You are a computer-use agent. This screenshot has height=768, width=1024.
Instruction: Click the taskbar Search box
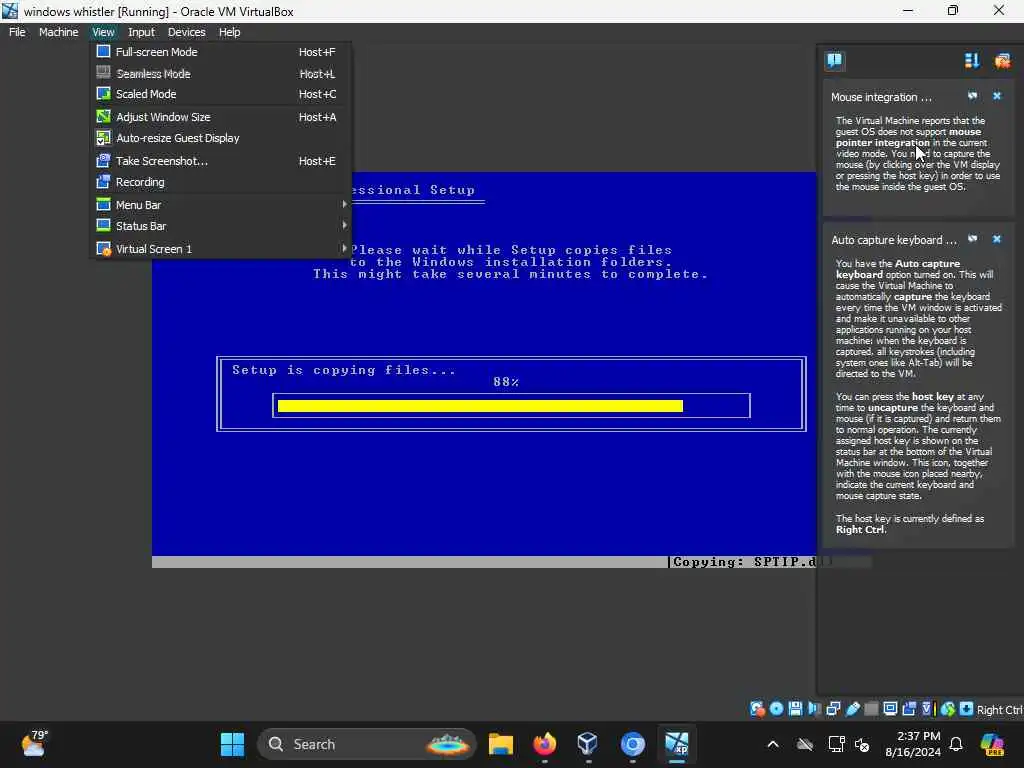[367, 744]
